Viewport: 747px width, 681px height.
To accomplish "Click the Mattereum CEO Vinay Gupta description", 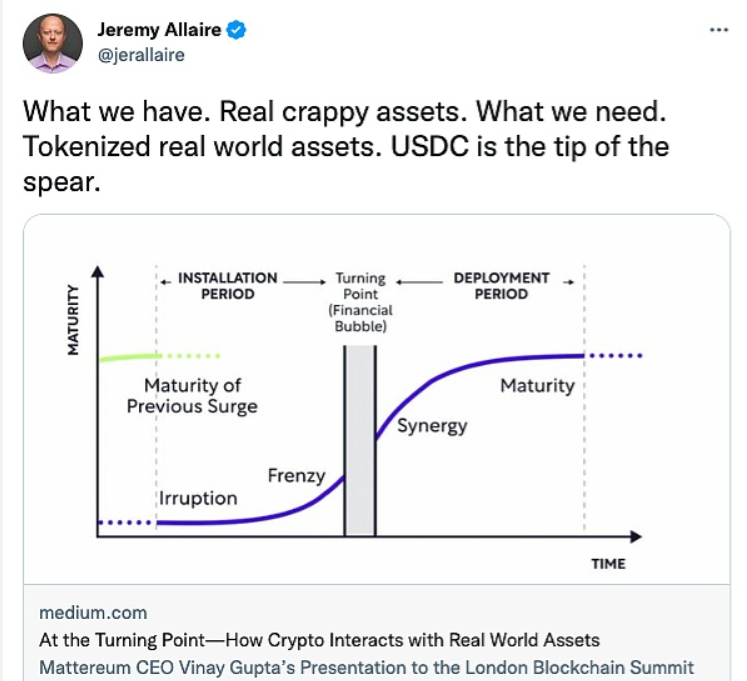I will pyautogui.click(x=366, y=667).
